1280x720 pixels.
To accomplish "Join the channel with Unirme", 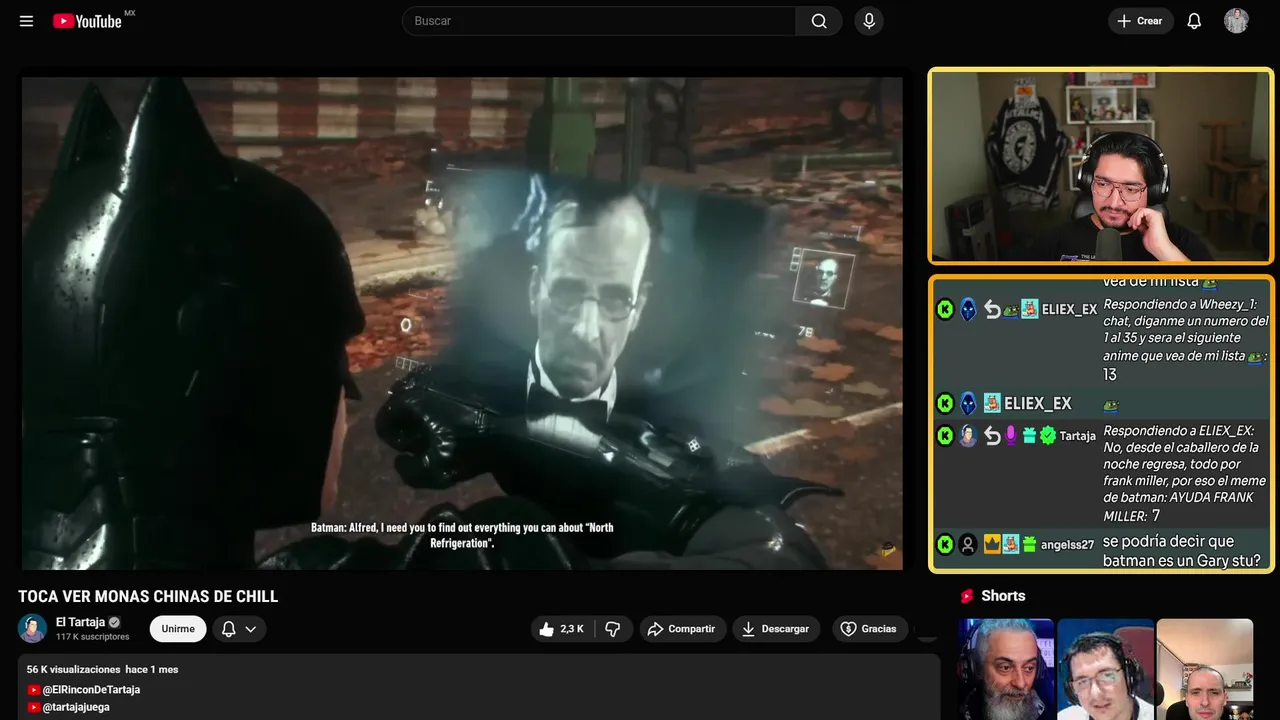I will (178, 629).
